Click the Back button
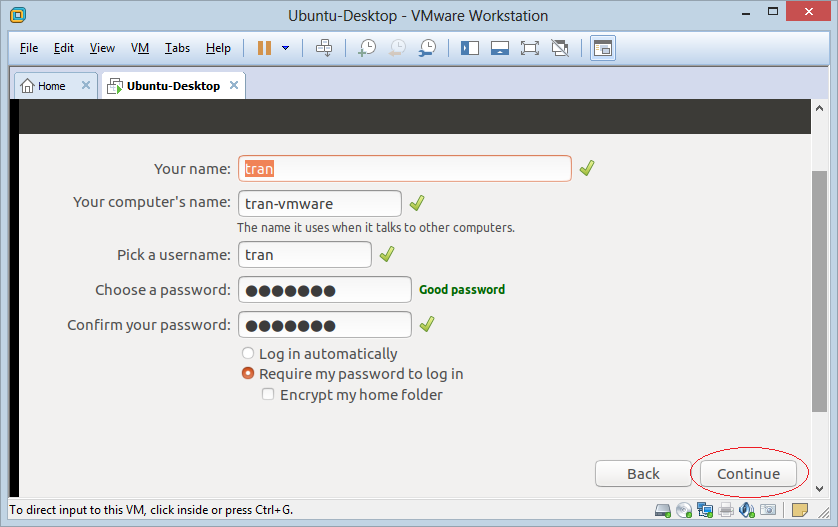Viewport: 838px width, 527px height. point(643,474)
